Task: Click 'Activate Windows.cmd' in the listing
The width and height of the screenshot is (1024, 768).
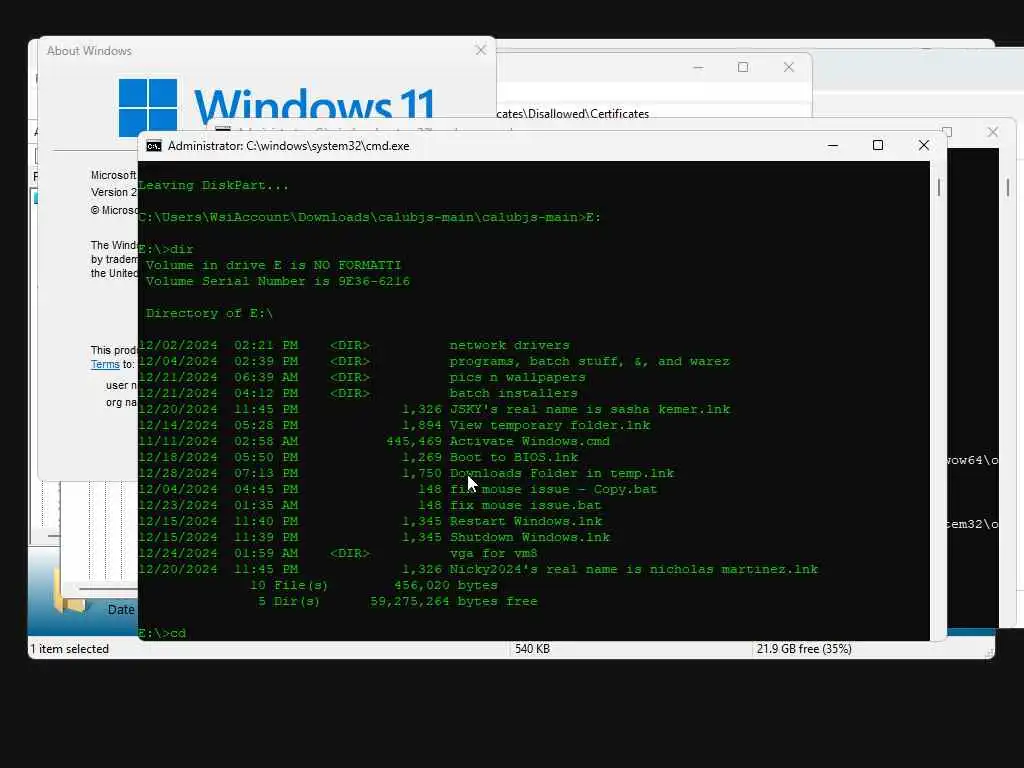Action: pos(530,441)
